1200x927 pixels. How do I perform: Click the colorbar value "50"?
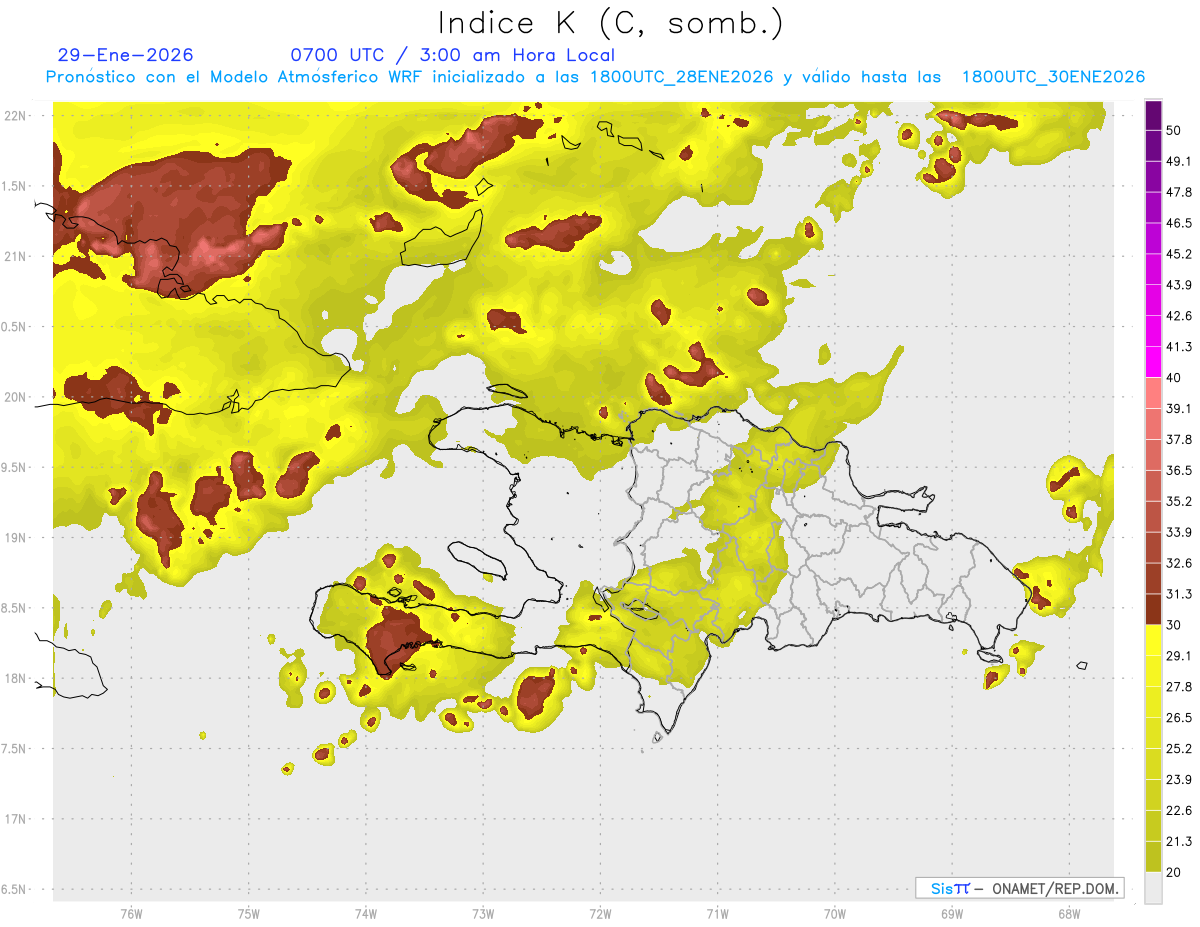click(1175, 131)
